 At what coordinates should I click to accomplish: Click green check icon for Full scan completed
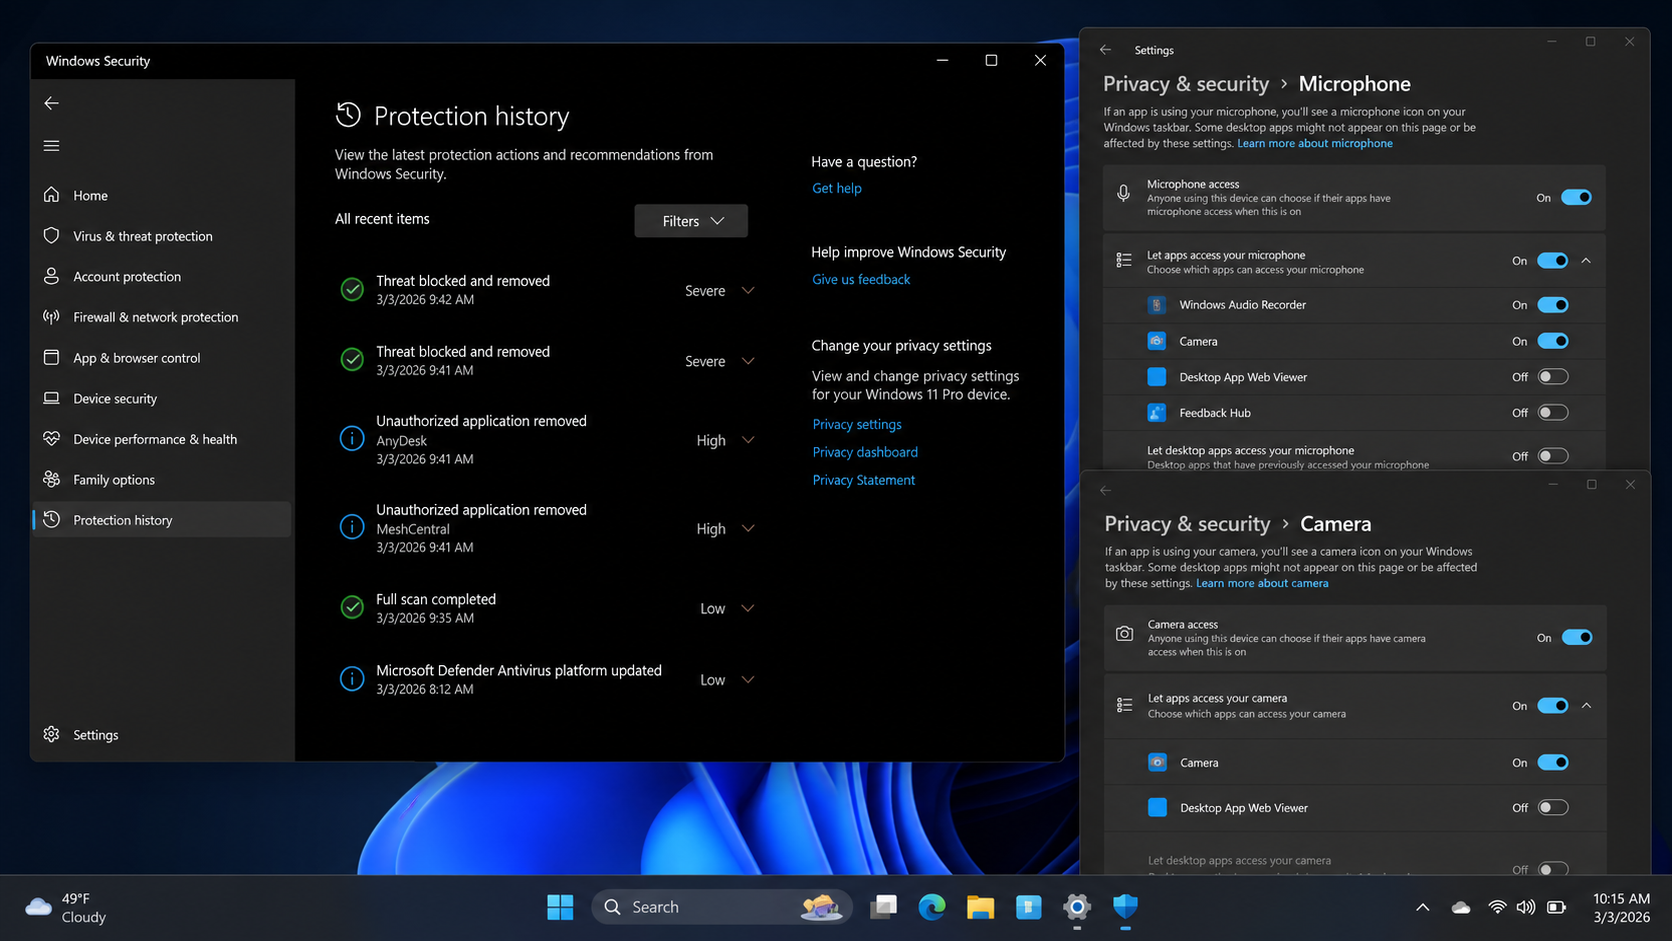tap(352, 607)
